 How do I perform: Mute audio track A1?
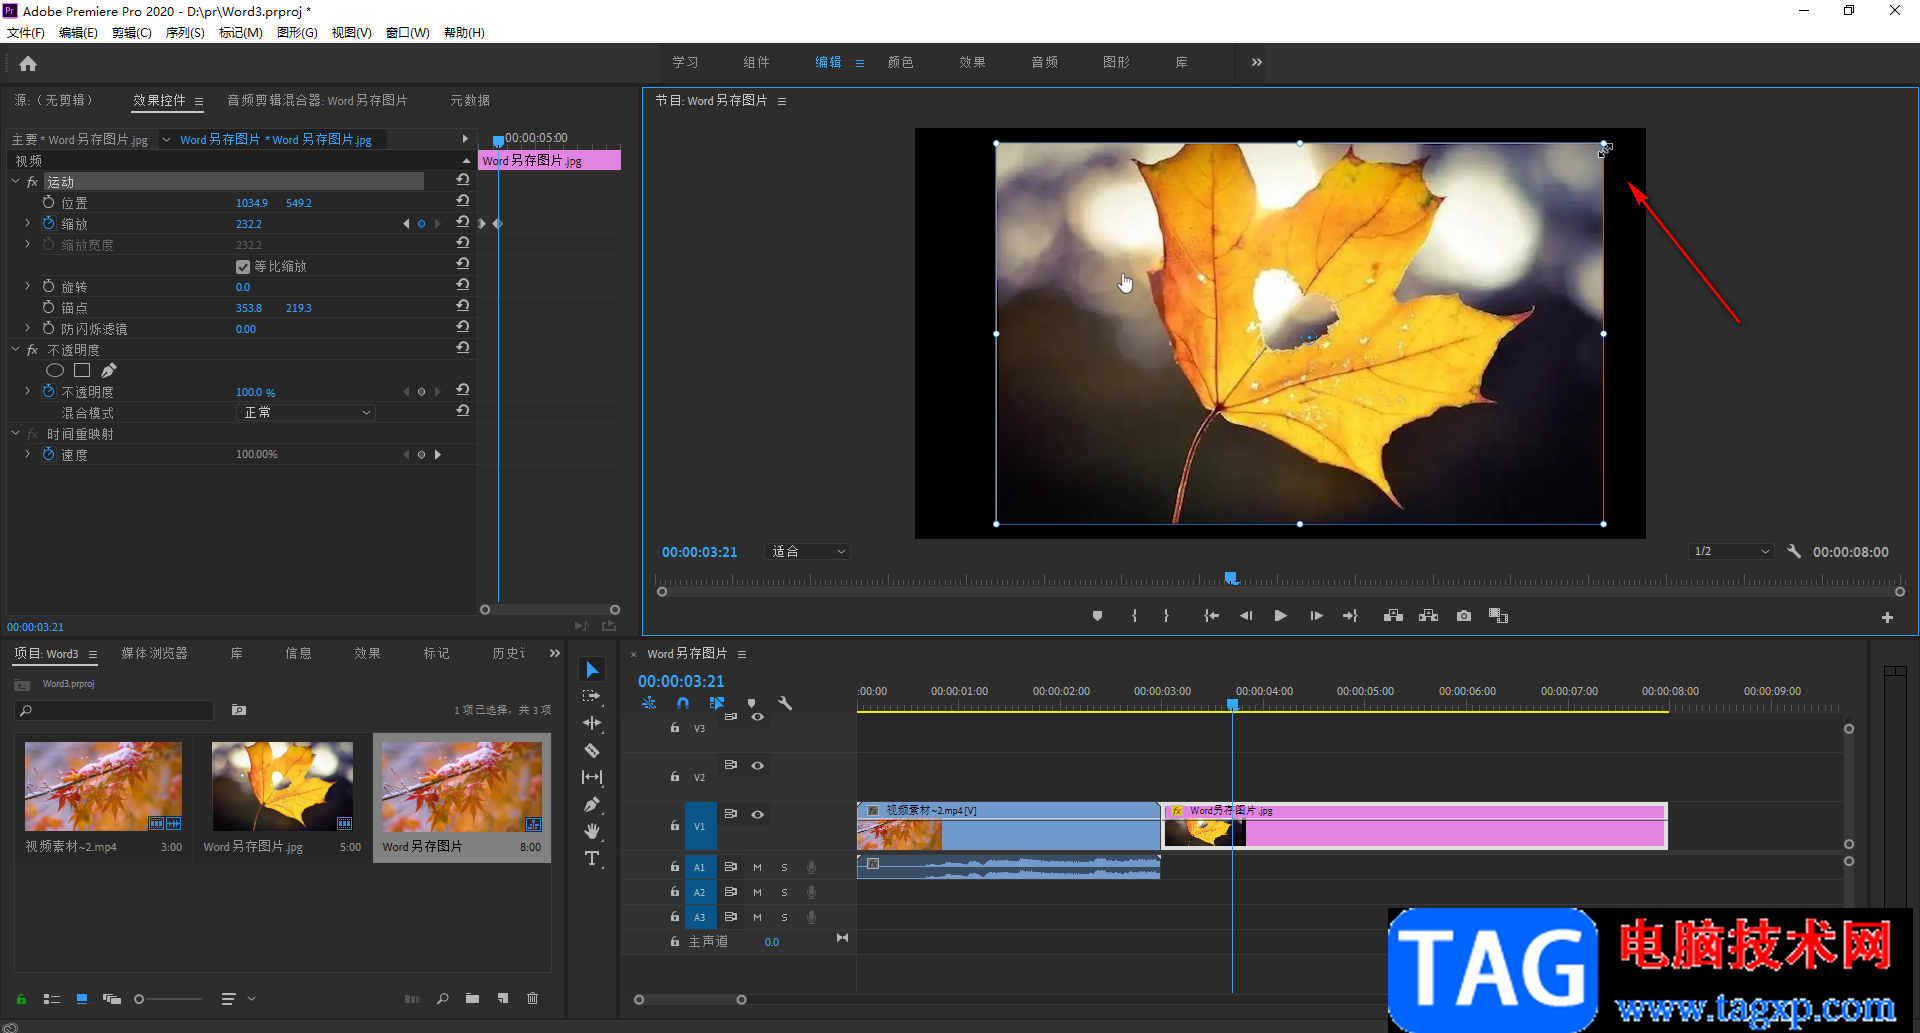coord(757,867)
